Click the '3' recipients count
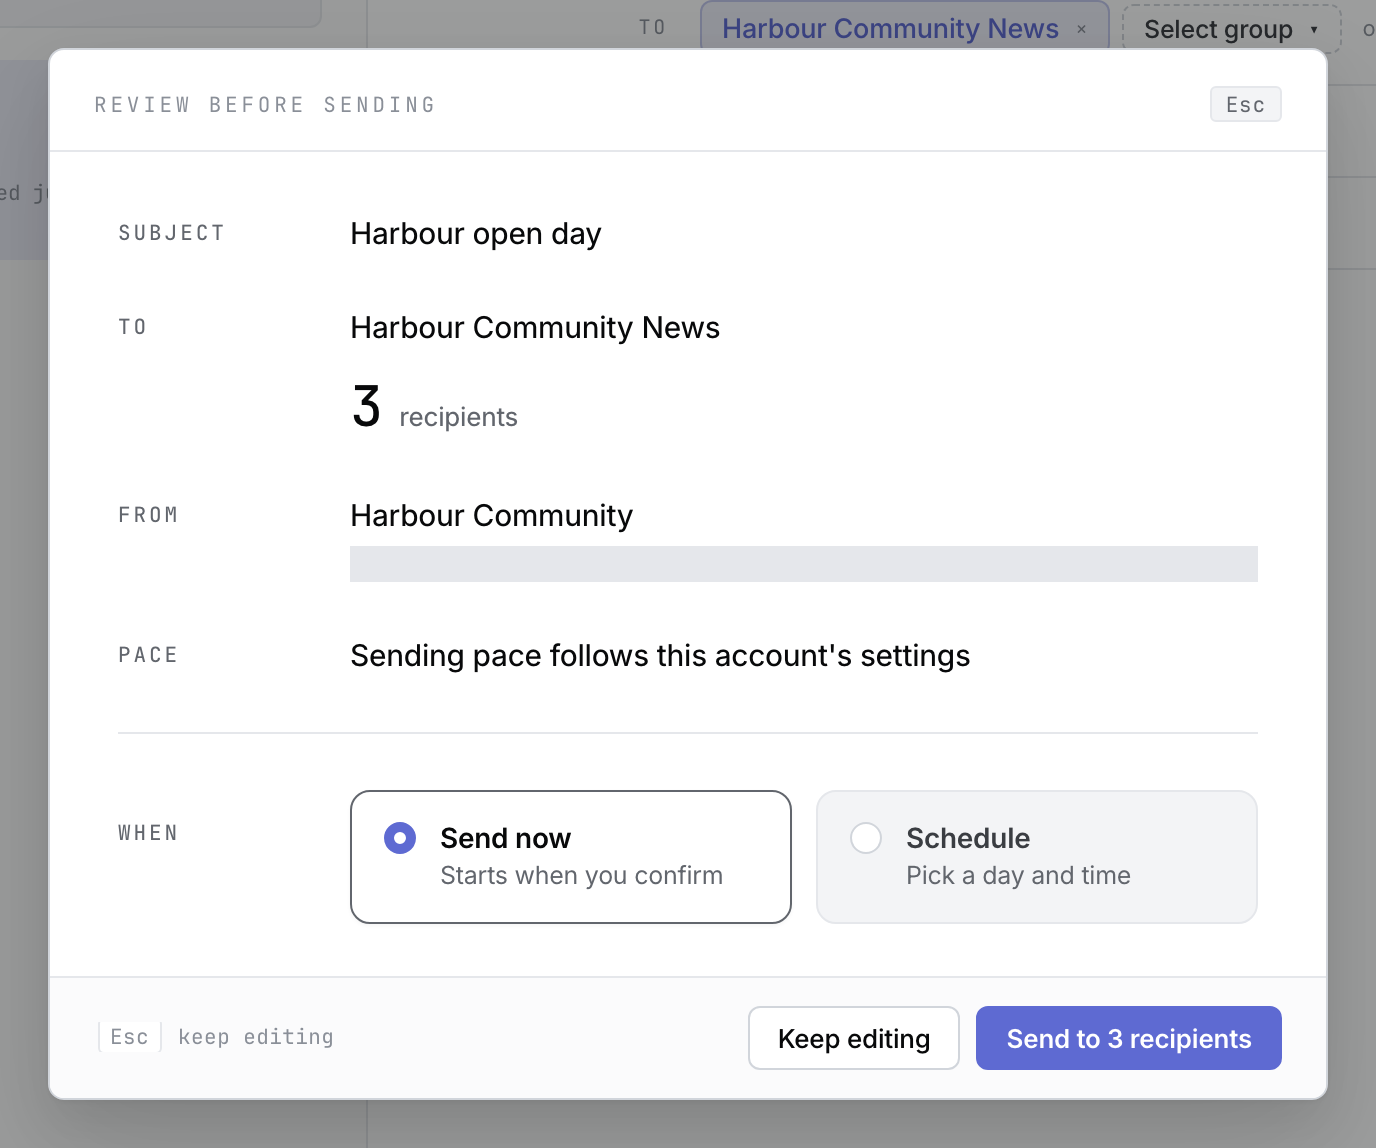The height and width of the screenshot is (1148, 1376). point(367,407)
